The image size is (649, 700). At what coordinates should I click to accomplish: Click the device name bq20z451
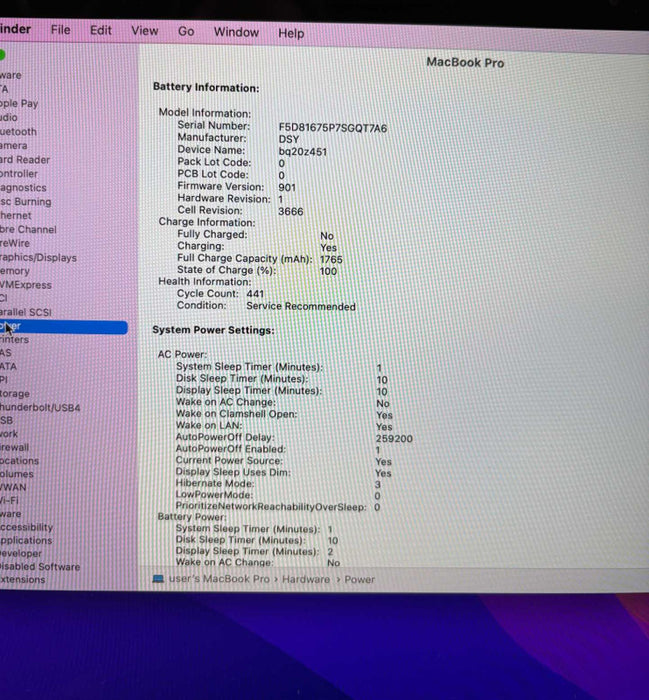303,152
